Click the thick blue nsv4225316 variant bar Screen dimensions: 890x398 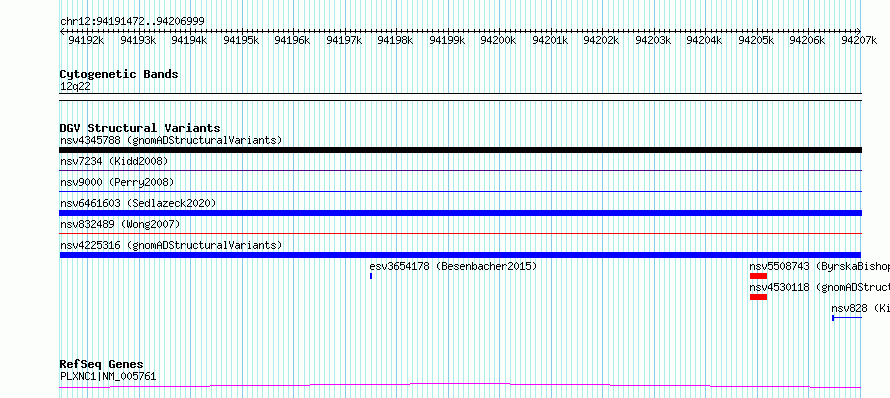[461, 255]
